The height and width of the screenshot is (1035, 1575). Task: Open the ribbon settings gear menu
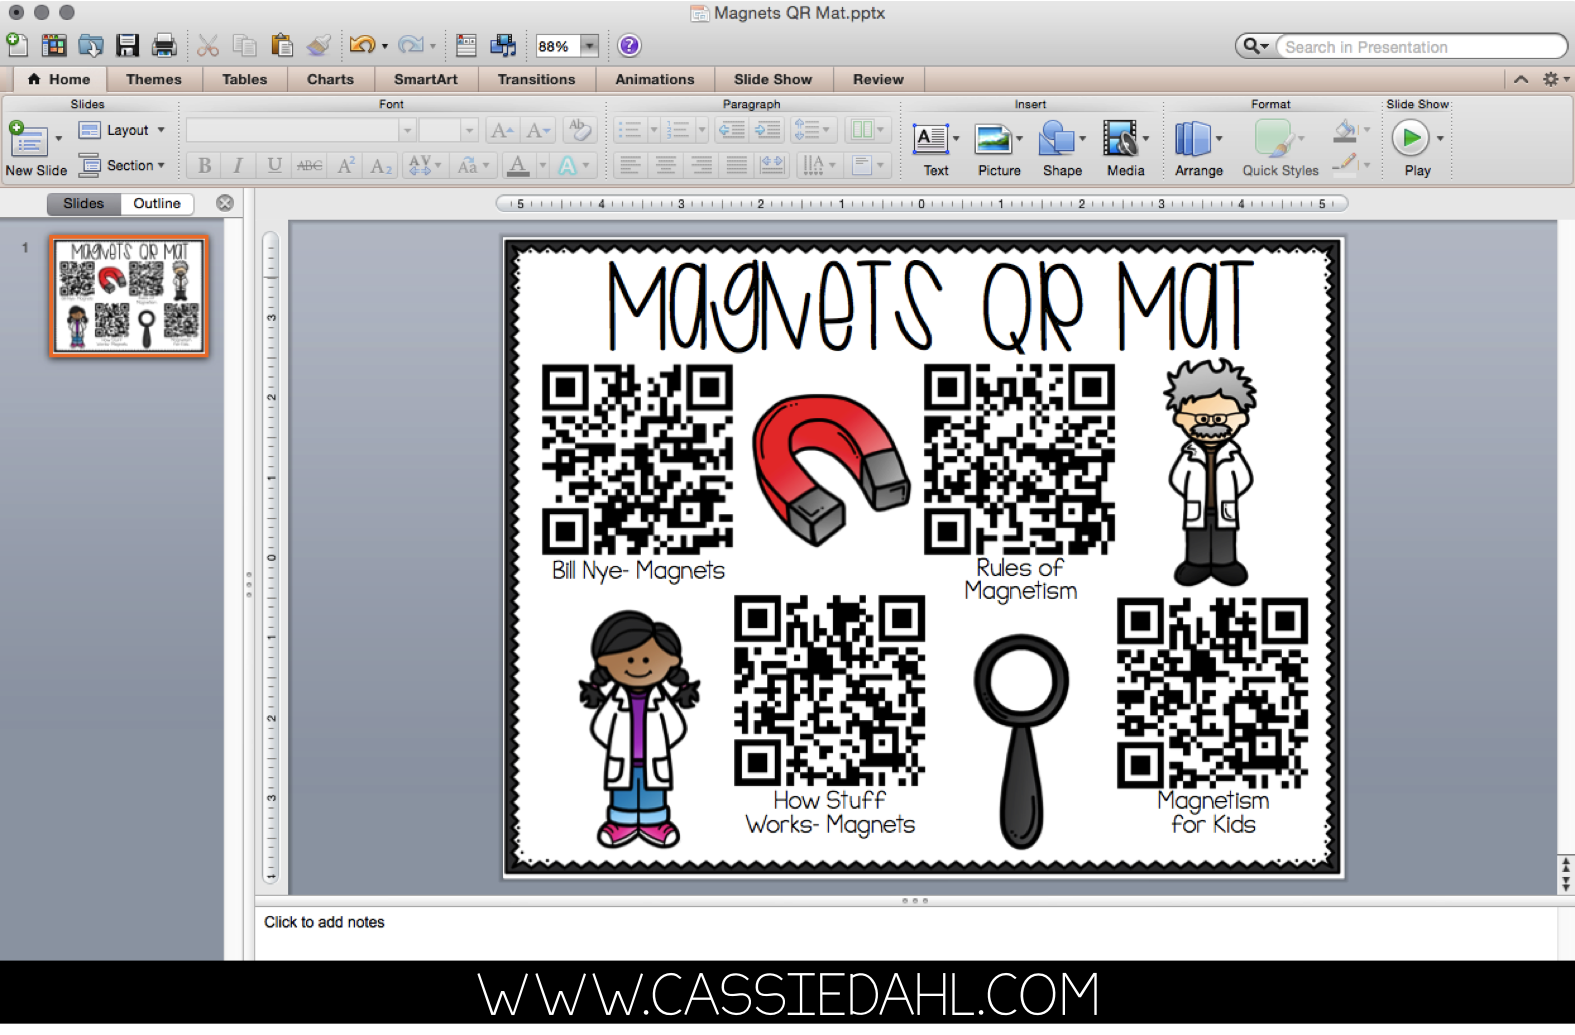pos(1554,79)
